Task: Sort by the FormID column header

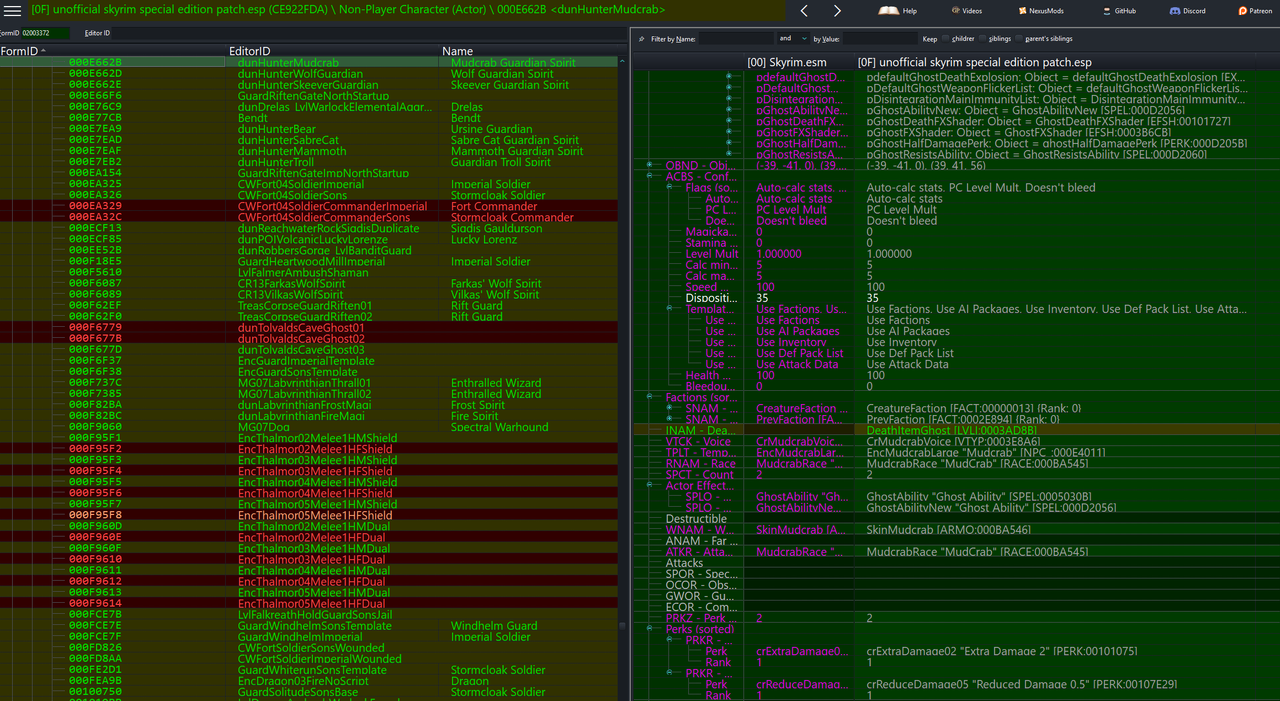Action: [114, 50]
